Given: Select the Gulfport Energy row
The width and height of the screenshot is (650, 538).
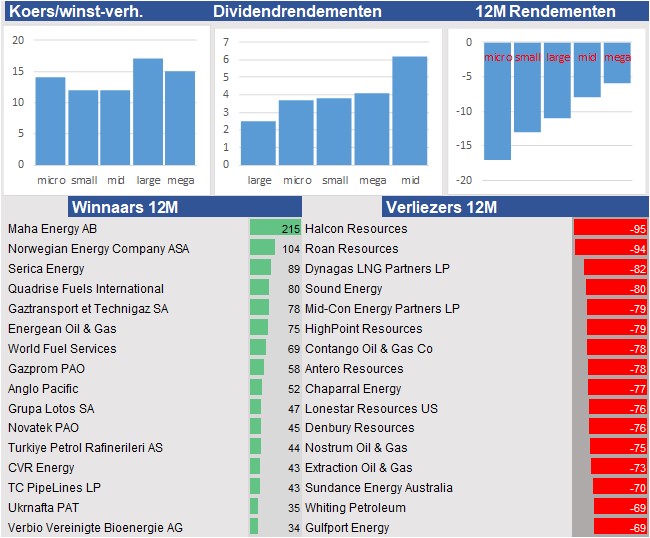Looking at the screenshot, I should pos(347,528).
